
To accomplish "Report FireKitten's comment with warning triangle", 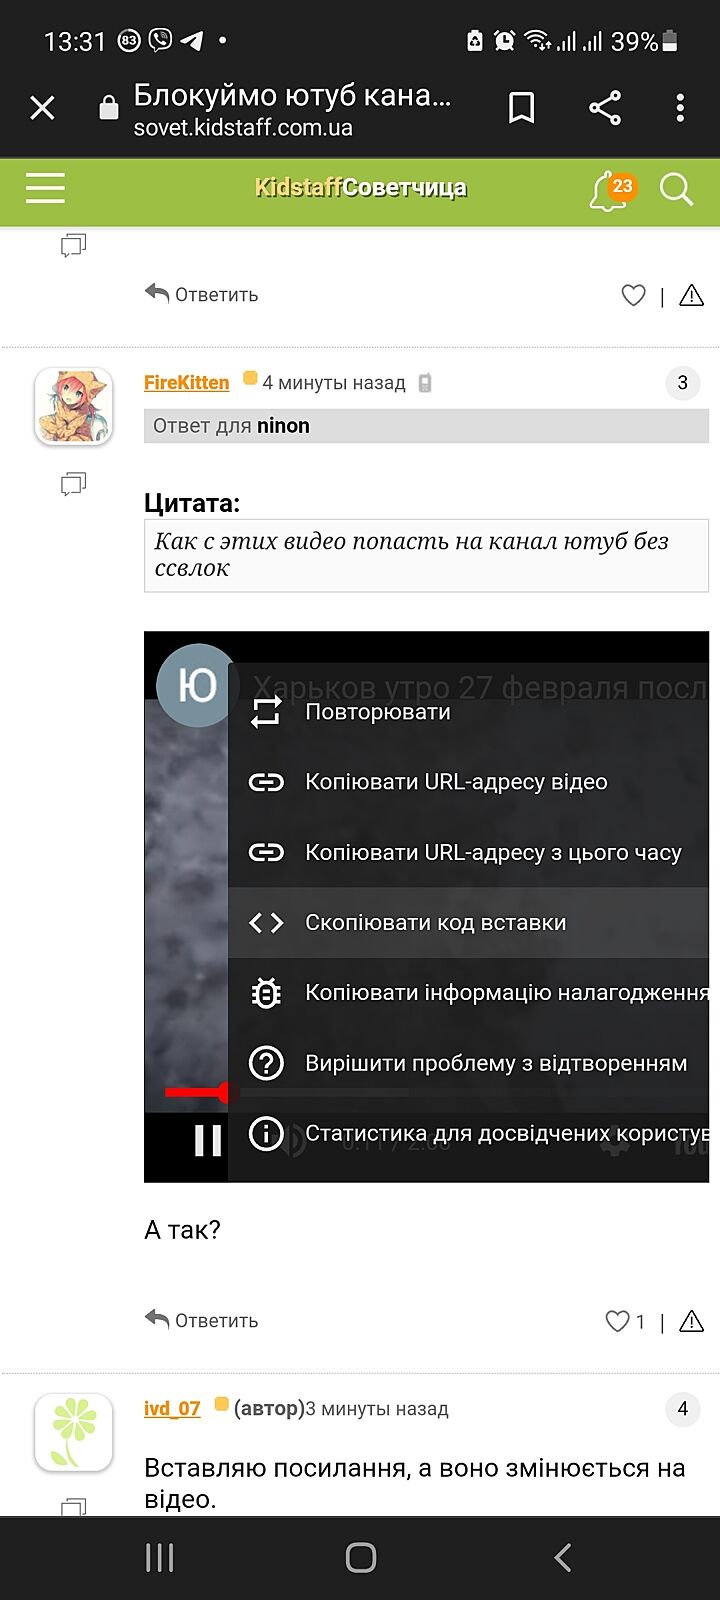I will click(x=691, y=1321).
